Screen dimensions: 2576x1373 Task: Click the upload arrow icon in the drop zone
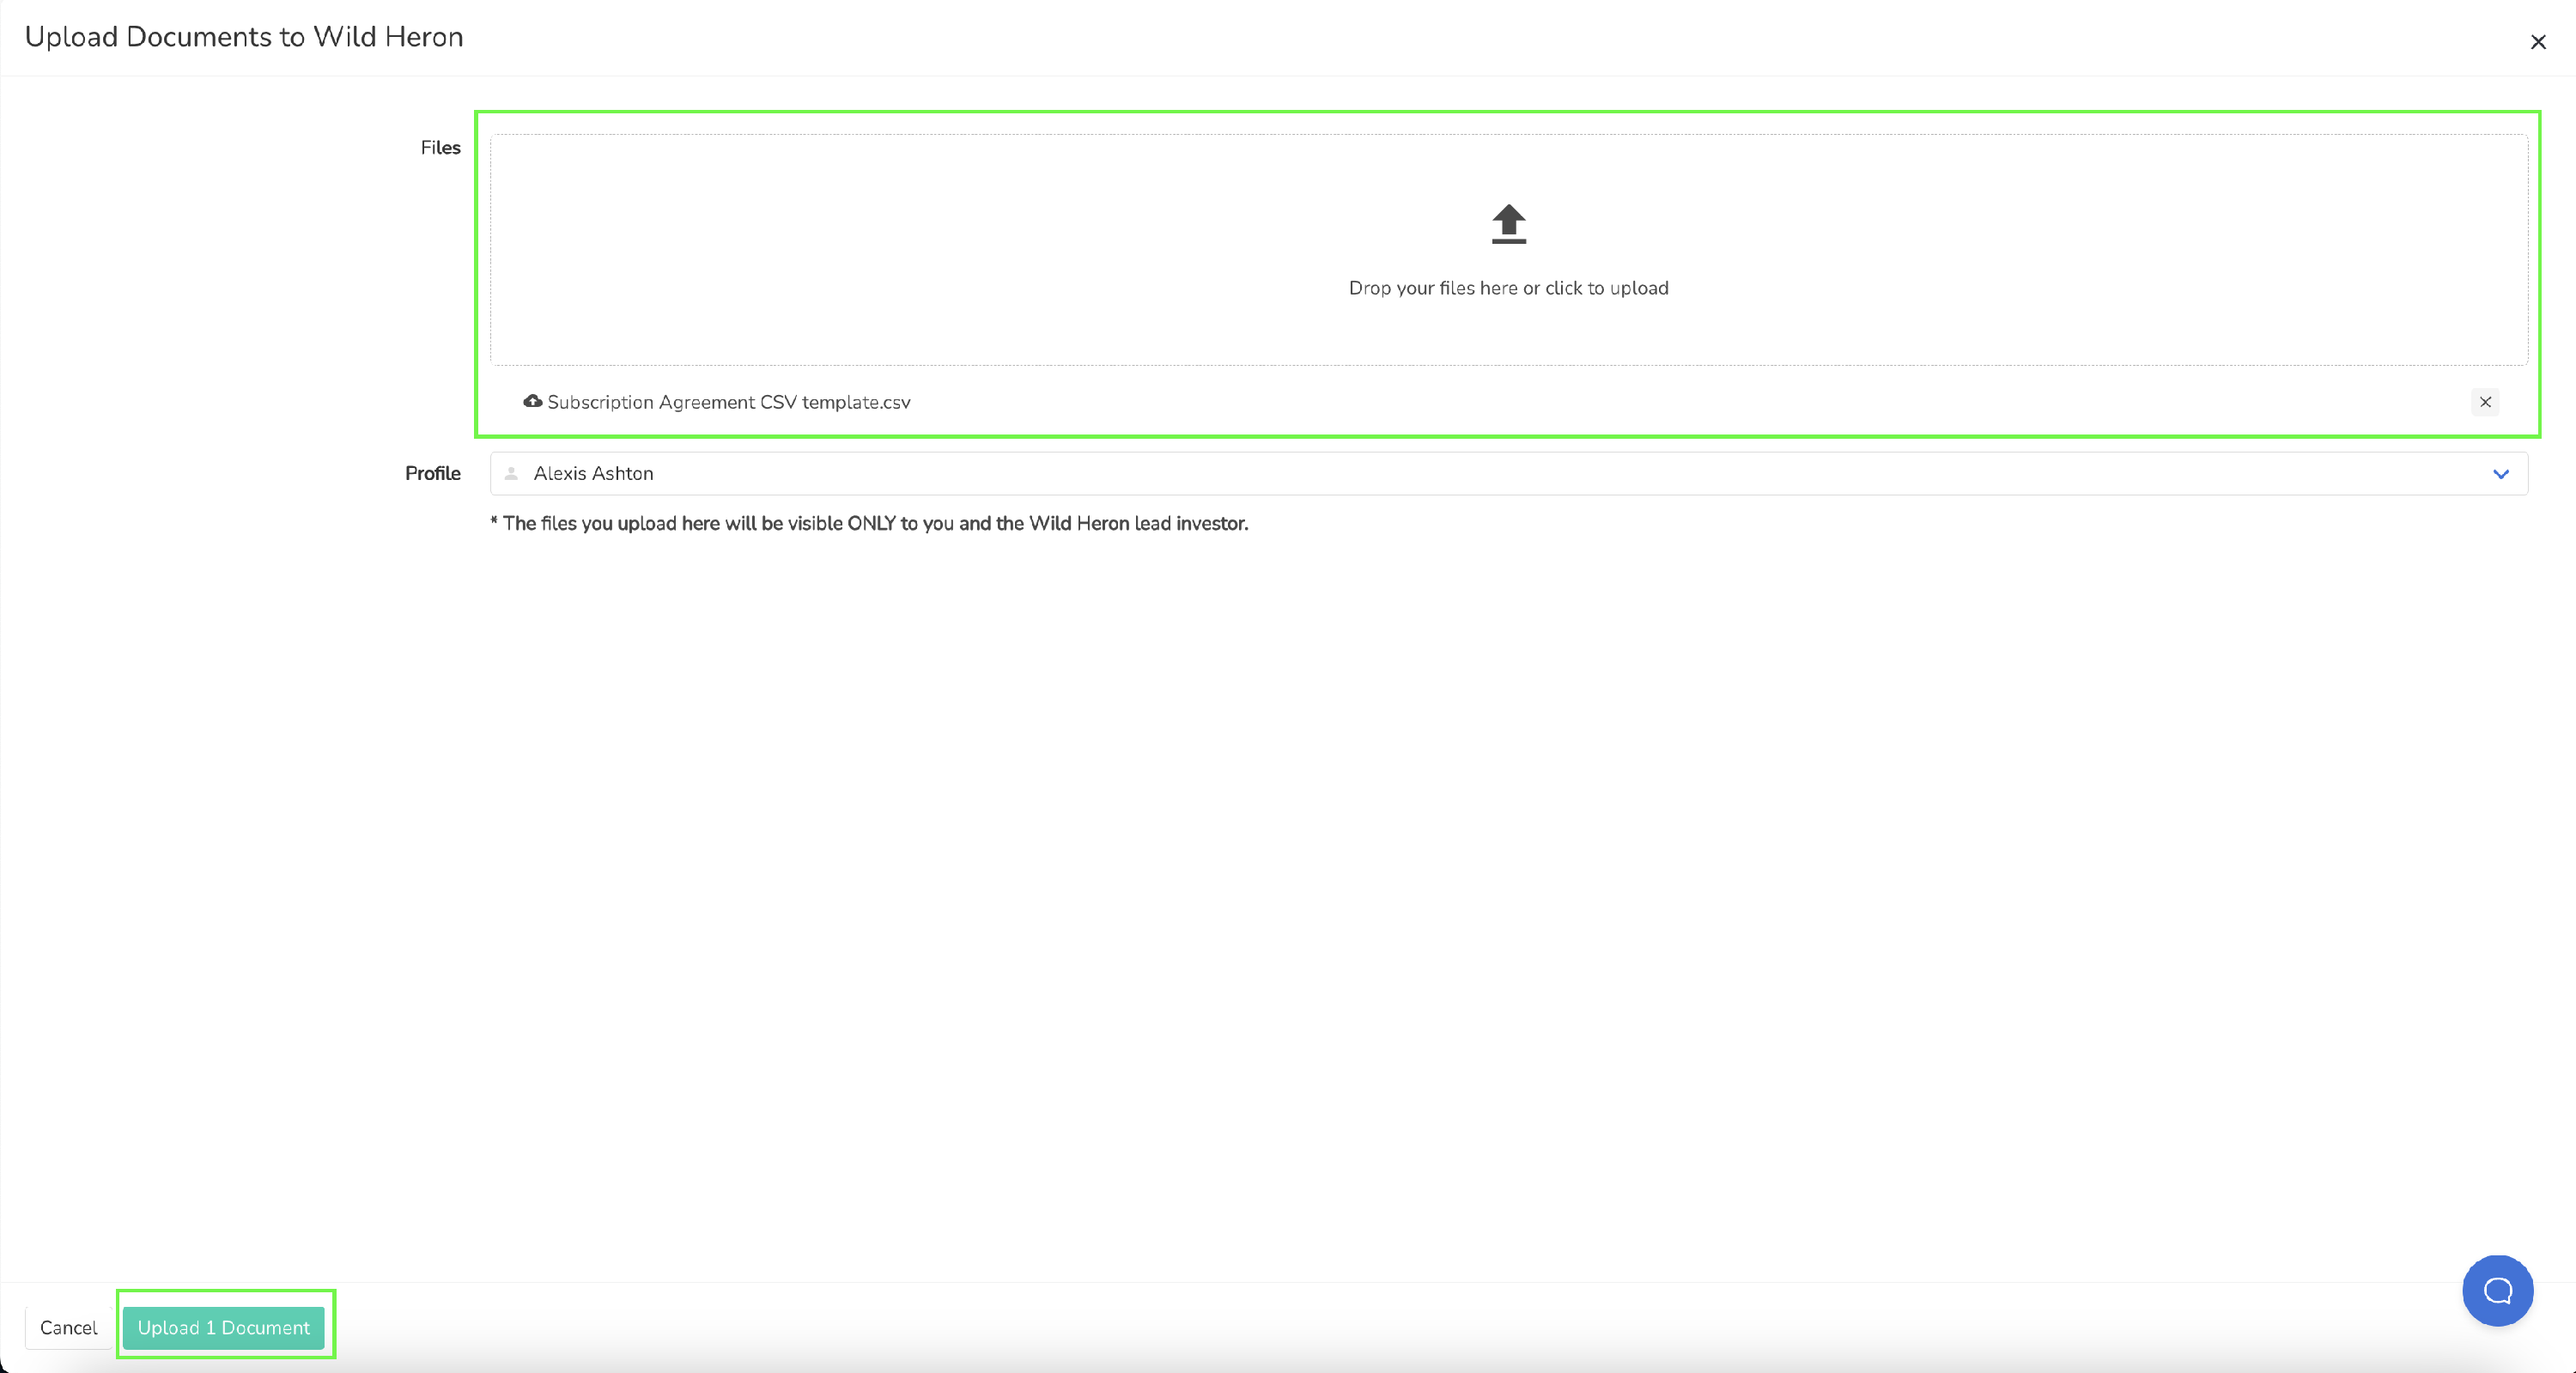pos(1508,224)
